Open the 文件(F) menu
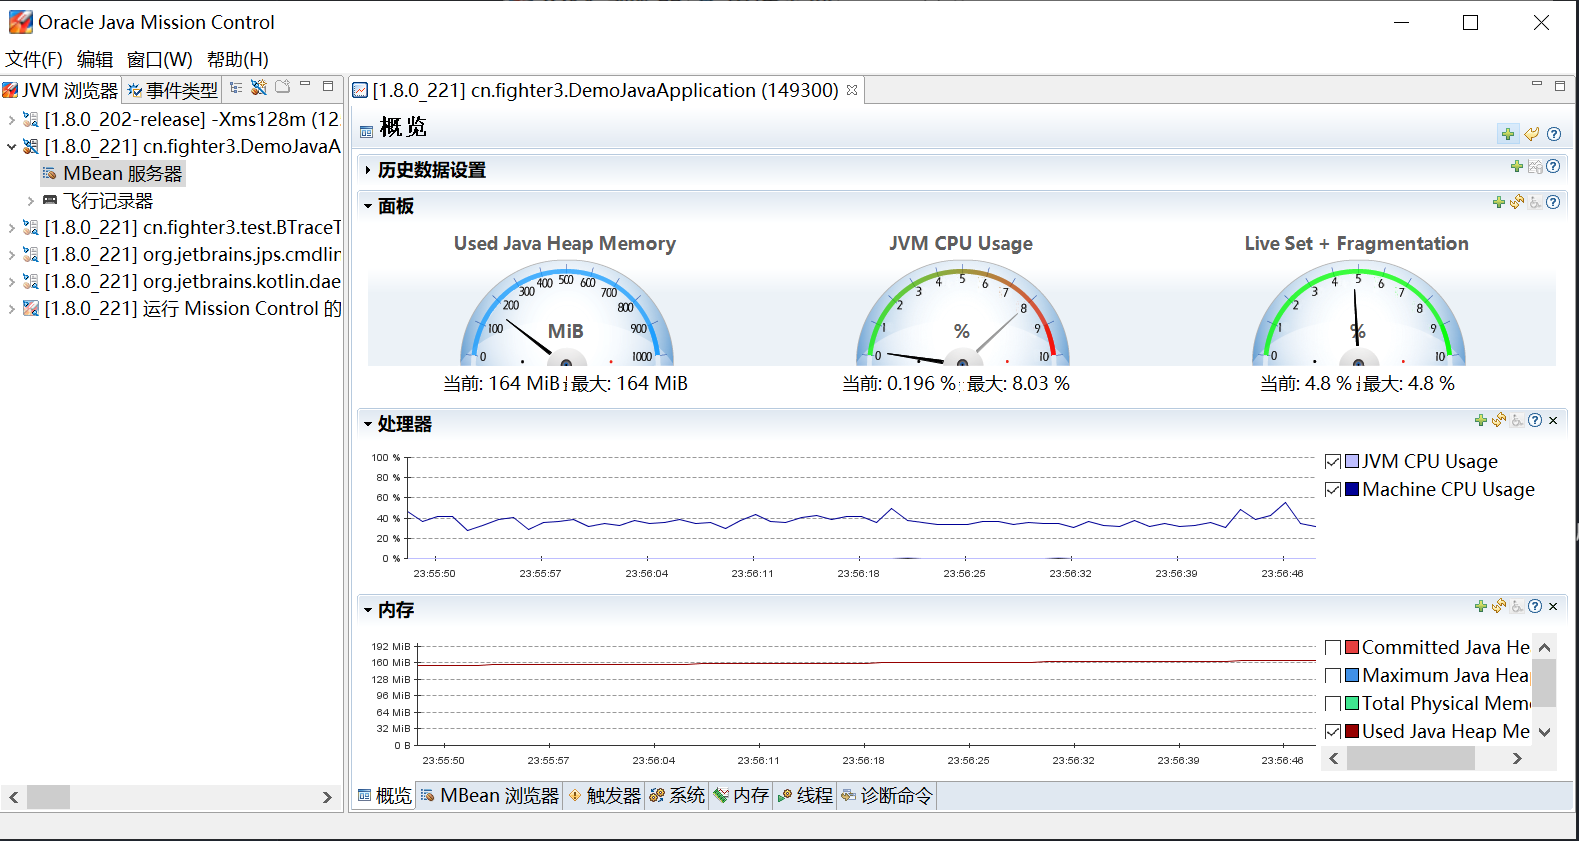Viewport: 1579px width, 841px height. tap(34, 60)
